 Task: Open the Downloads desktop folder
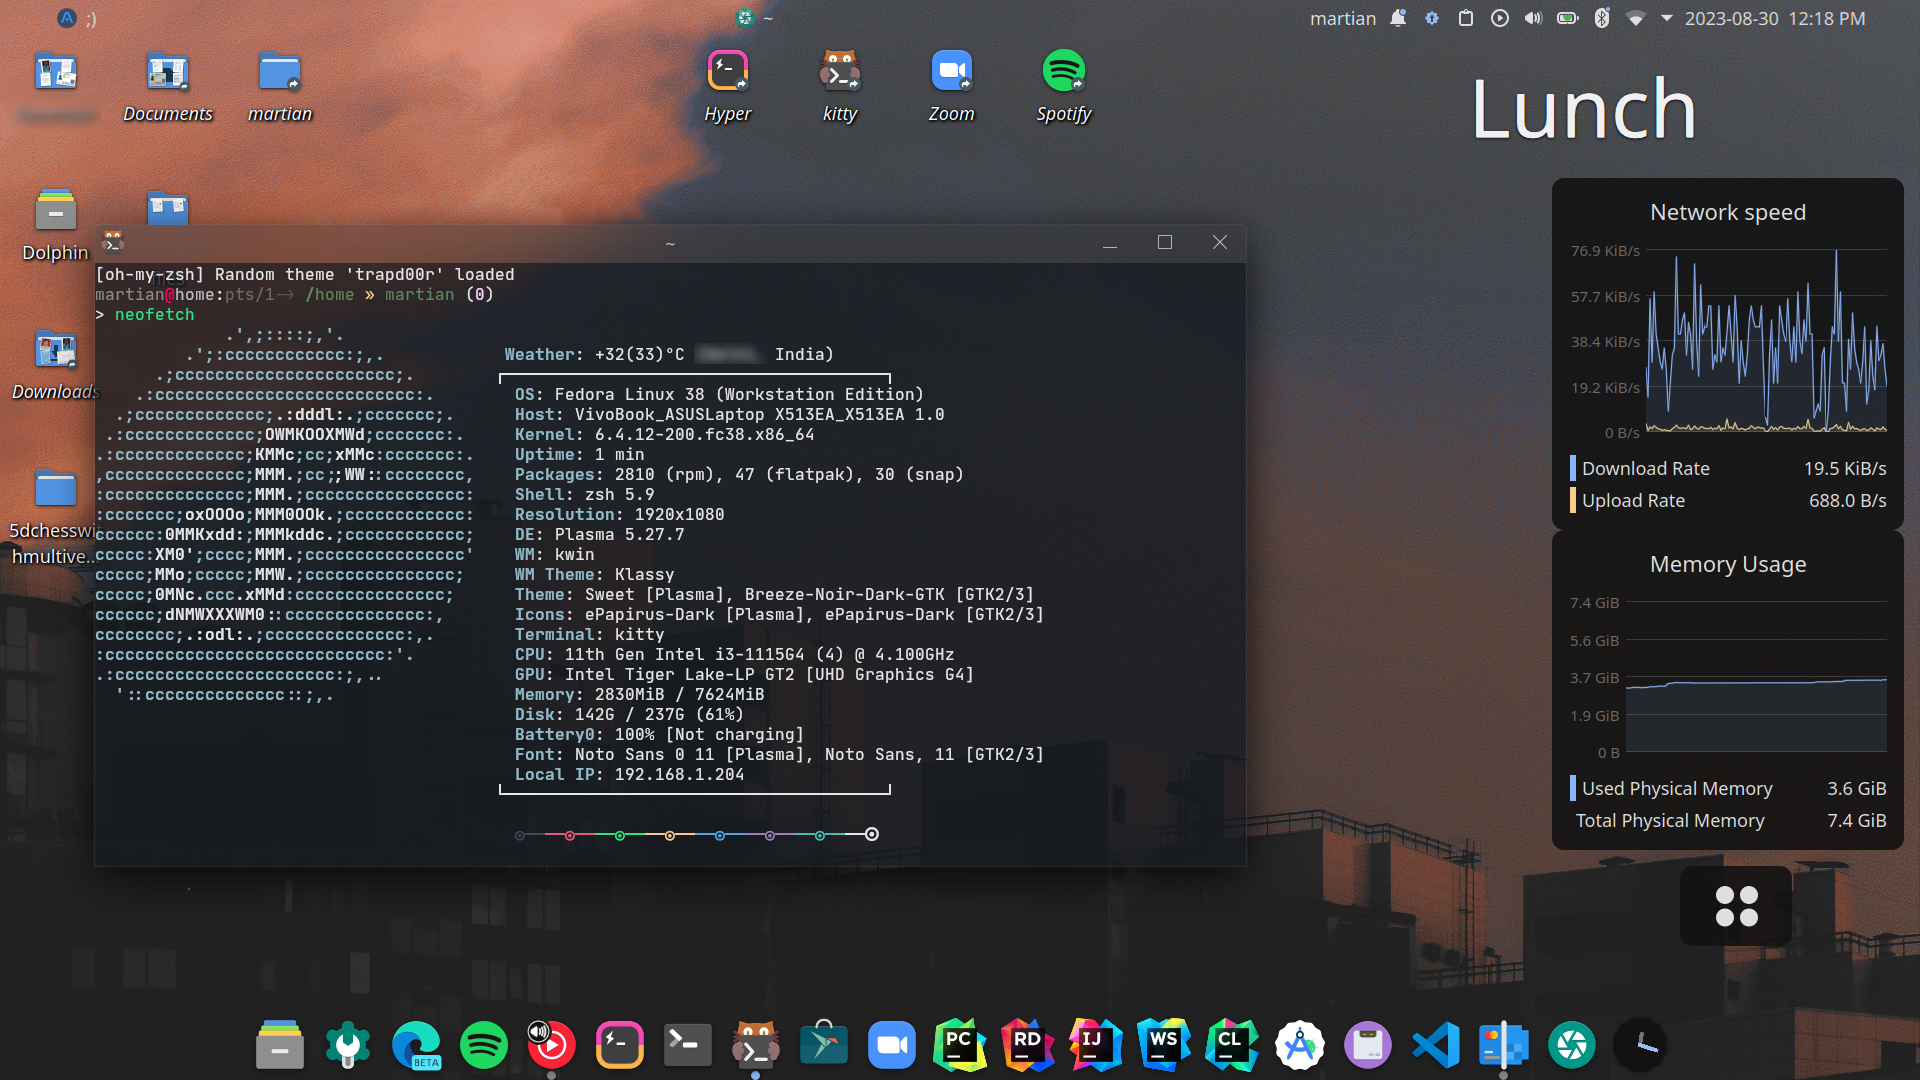tap(55, 365)
